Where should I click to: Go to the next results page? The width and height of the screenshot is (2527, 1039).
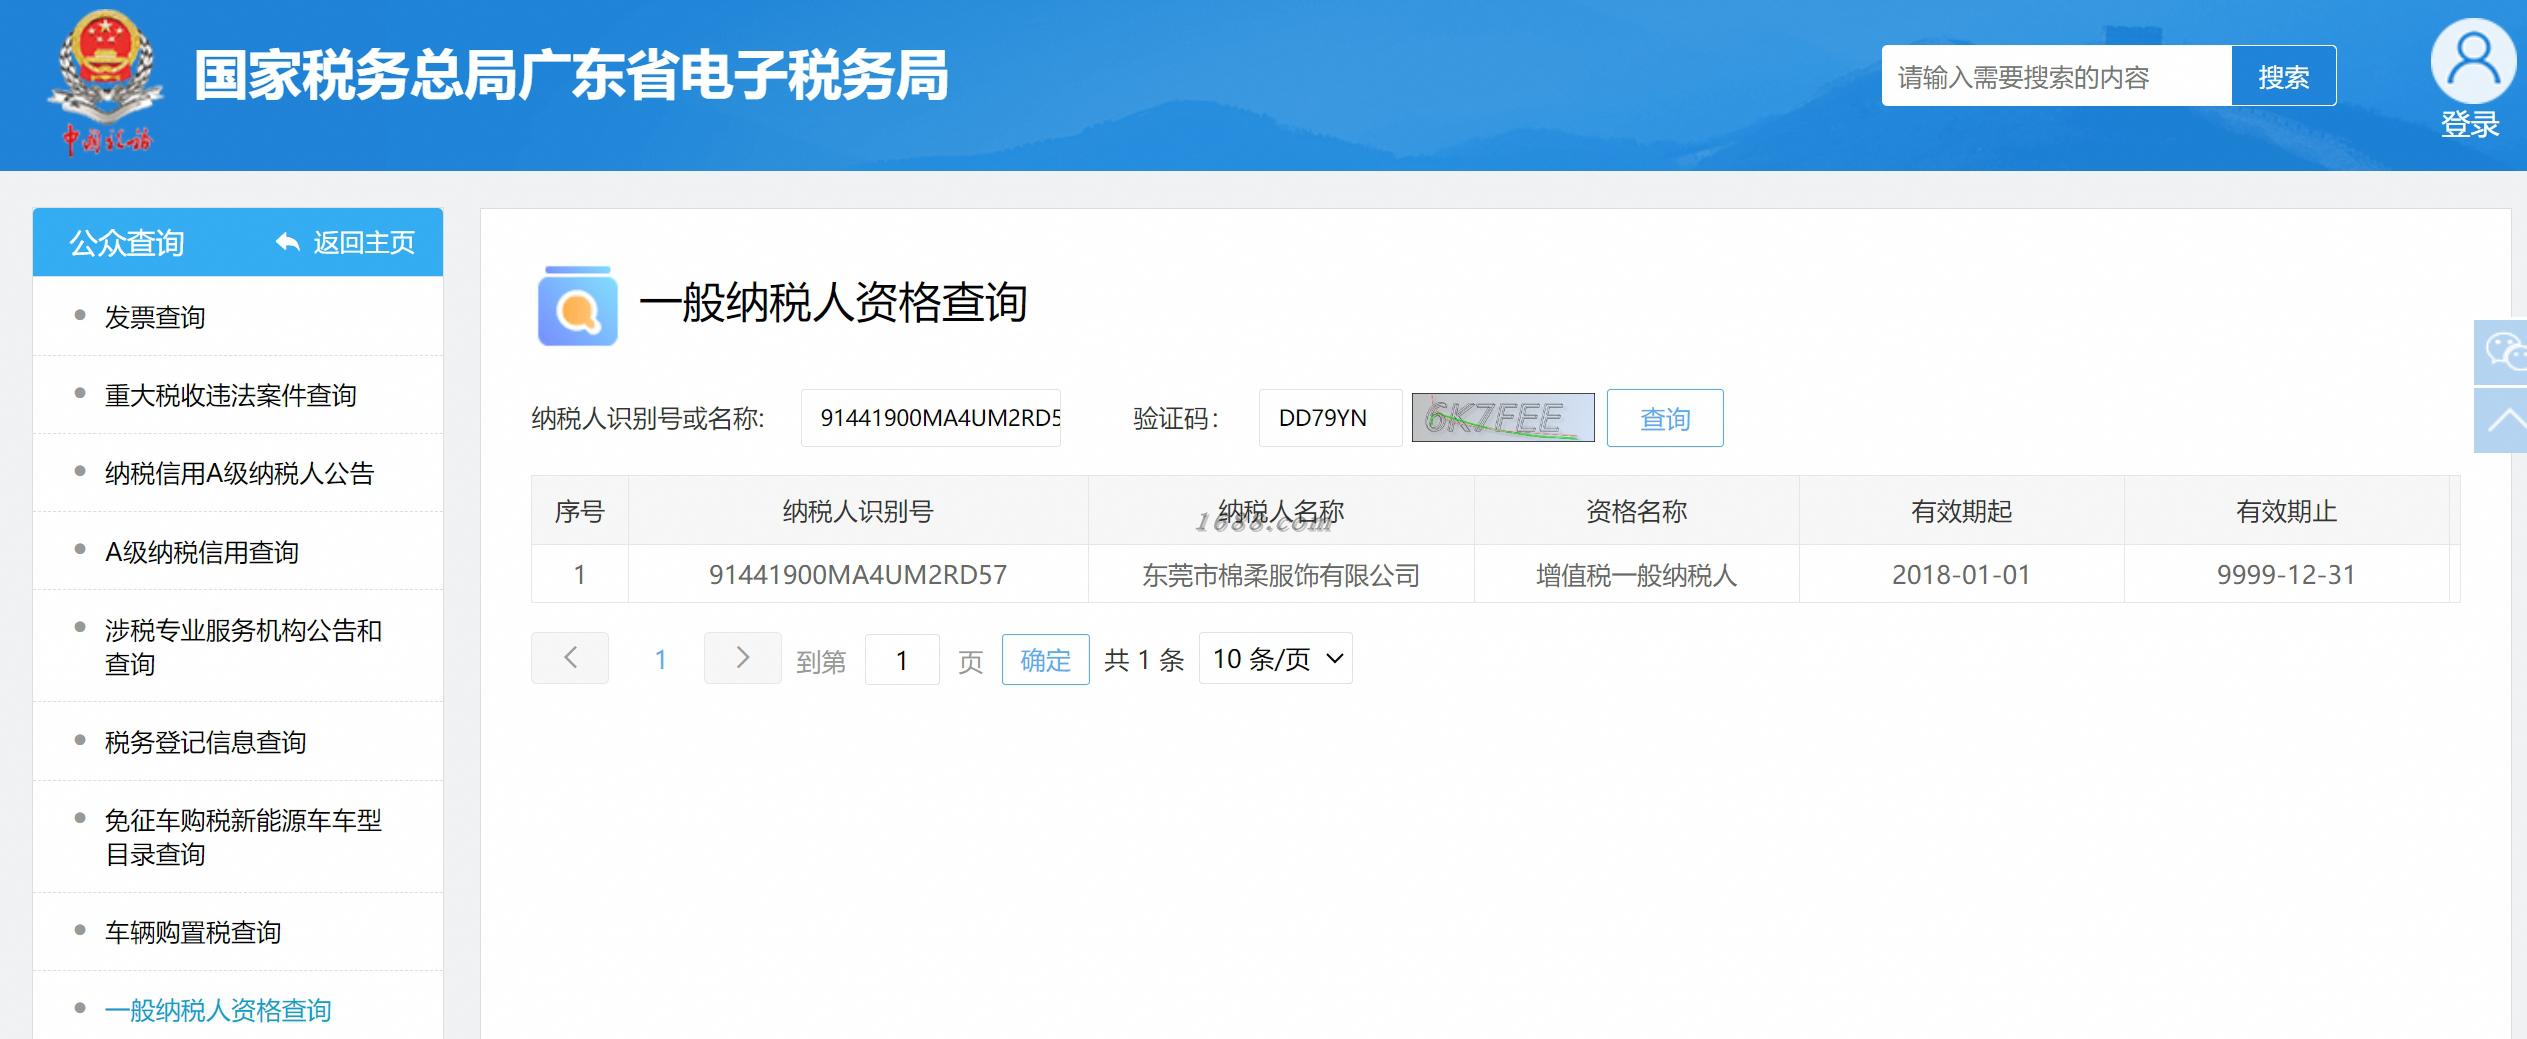742,658
